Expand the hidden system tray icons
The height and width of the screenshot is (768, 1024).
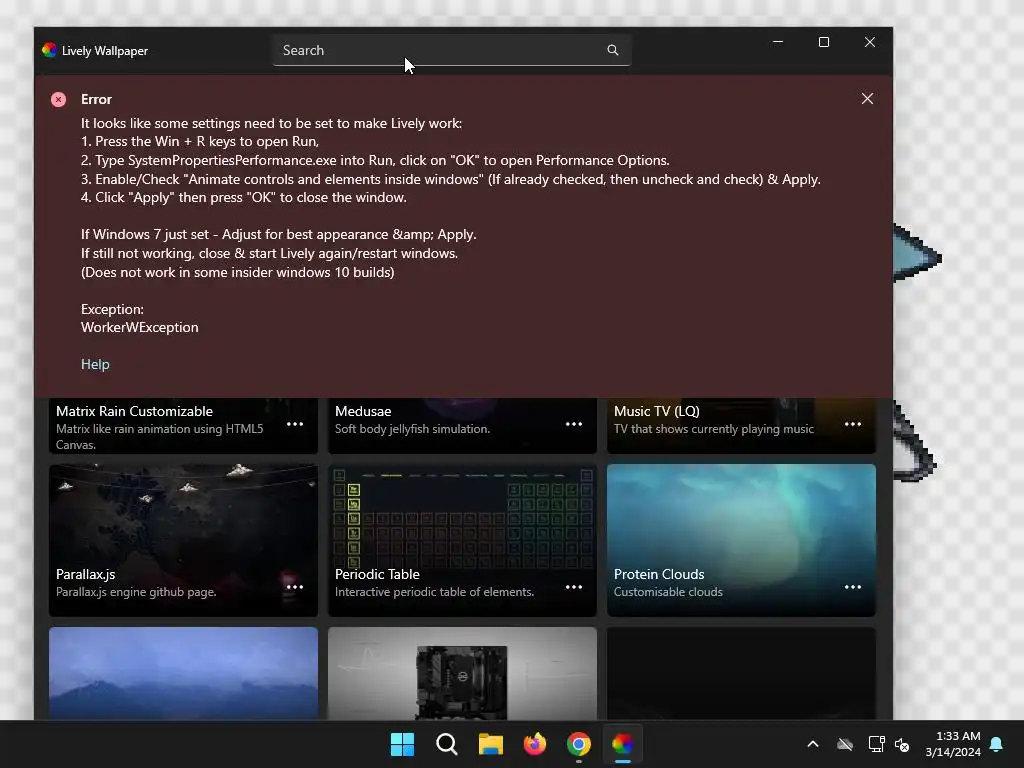click(x=813, y=744)
